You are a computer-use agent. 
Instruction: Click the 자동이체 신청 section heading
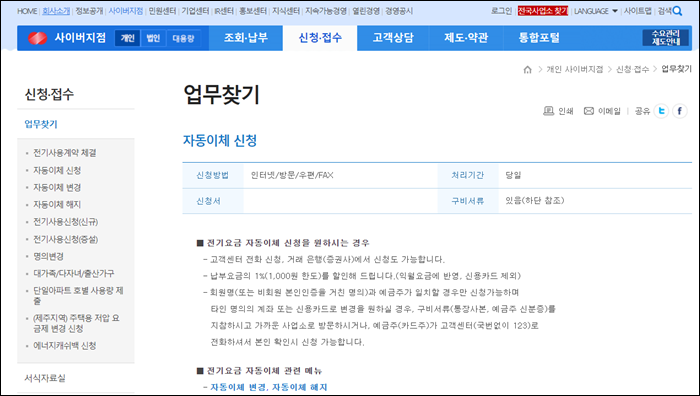[220, 141]
